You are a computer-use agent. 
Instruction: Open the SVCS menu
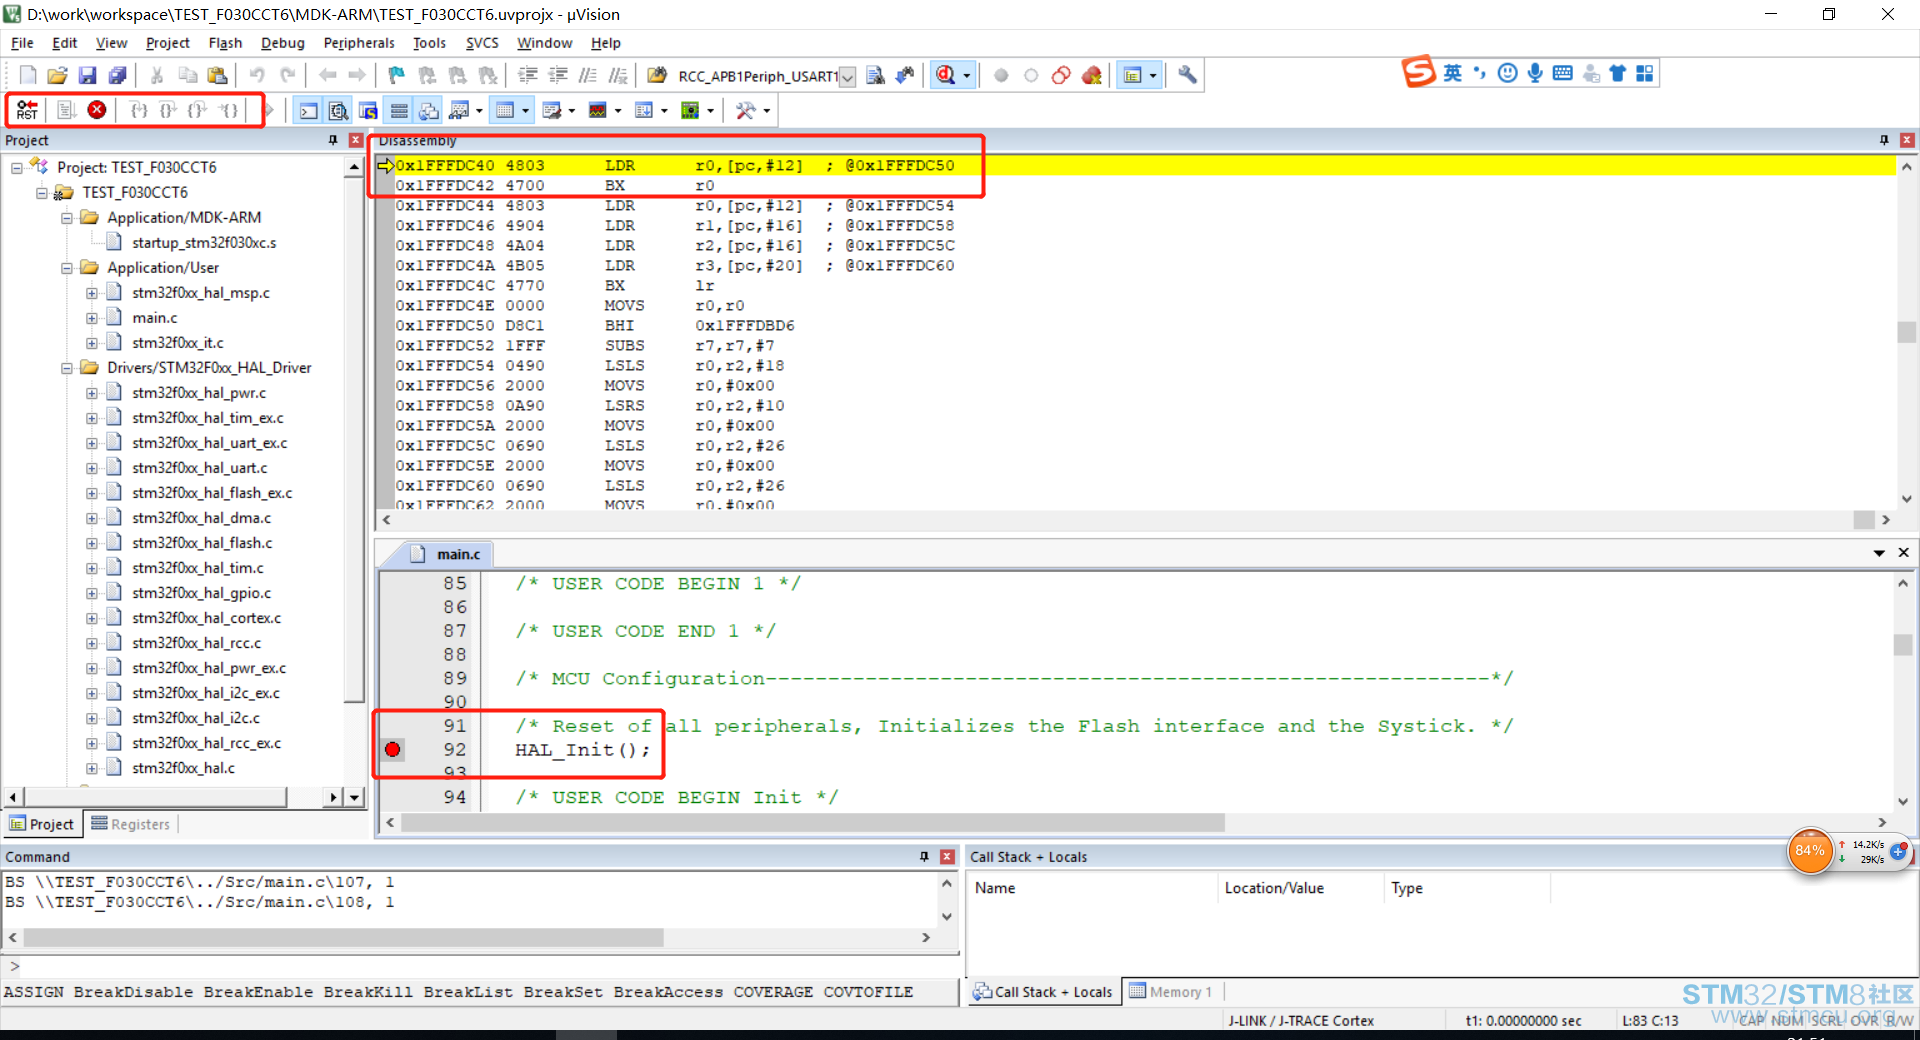pos(482,43)
